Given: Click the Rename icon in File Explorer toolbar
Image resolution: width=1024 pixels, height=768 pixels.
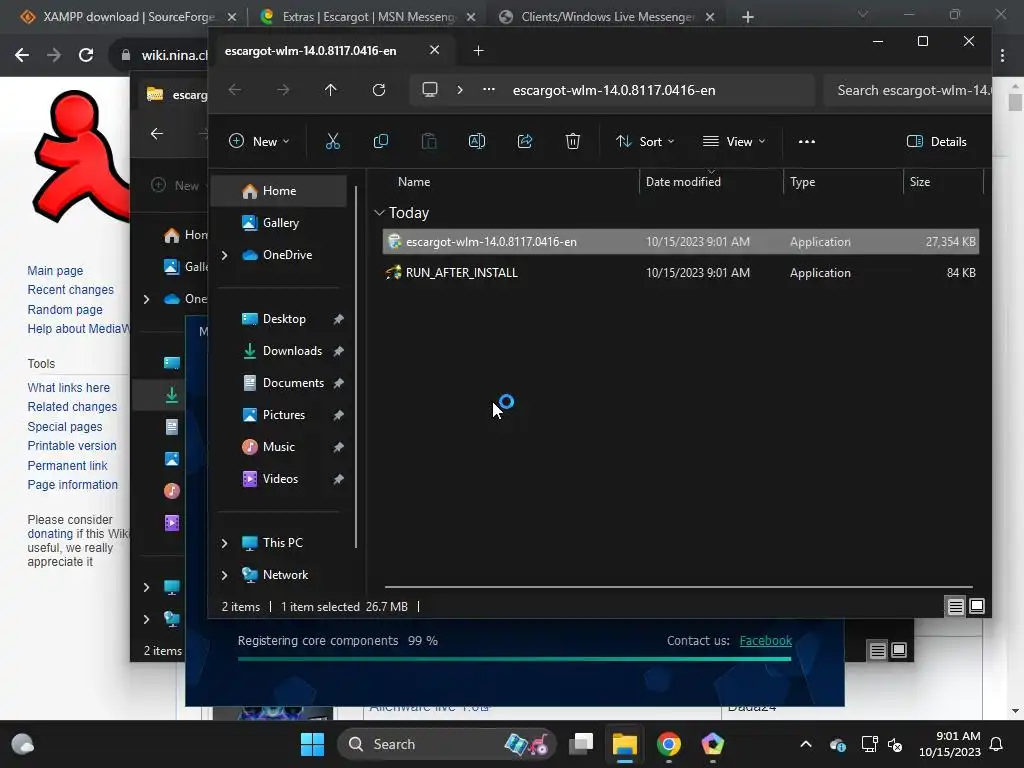Looking at the screenshot, I should coord(477,141).
